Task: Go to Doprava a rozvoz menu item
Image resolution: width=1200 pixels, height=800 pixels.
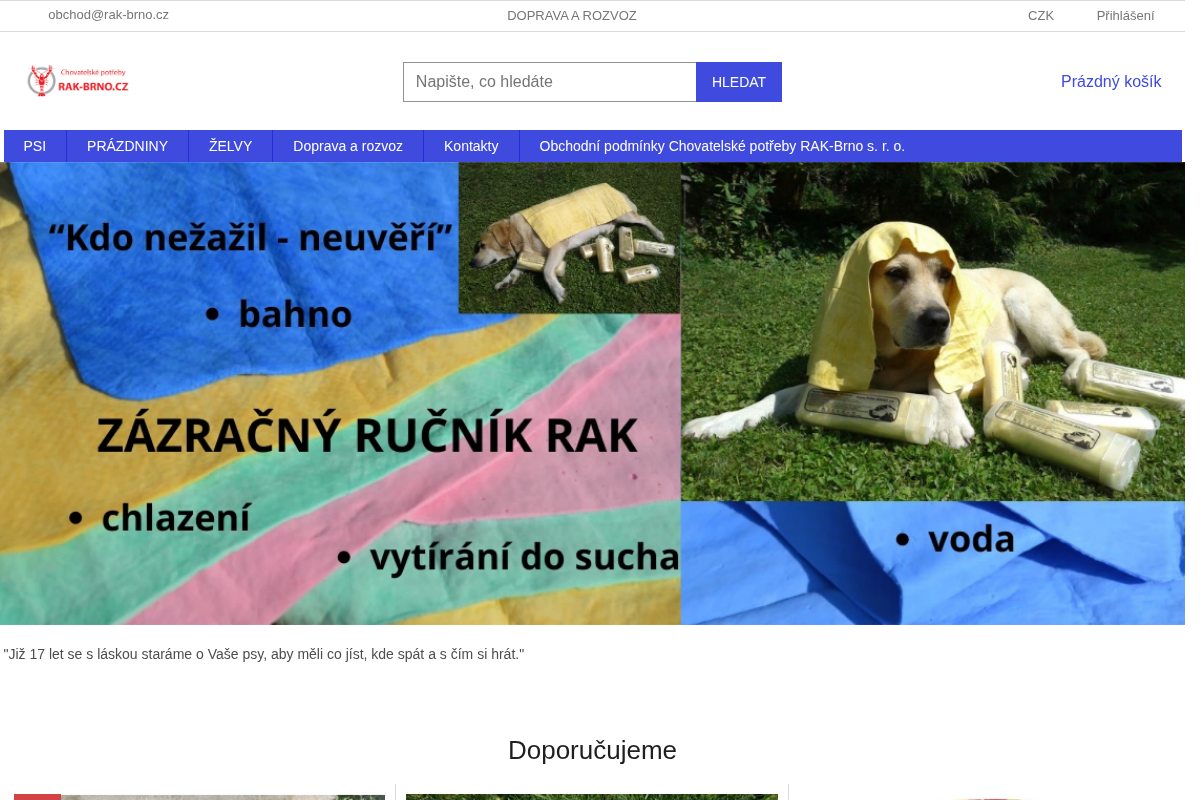Action: tap(348, 146)
